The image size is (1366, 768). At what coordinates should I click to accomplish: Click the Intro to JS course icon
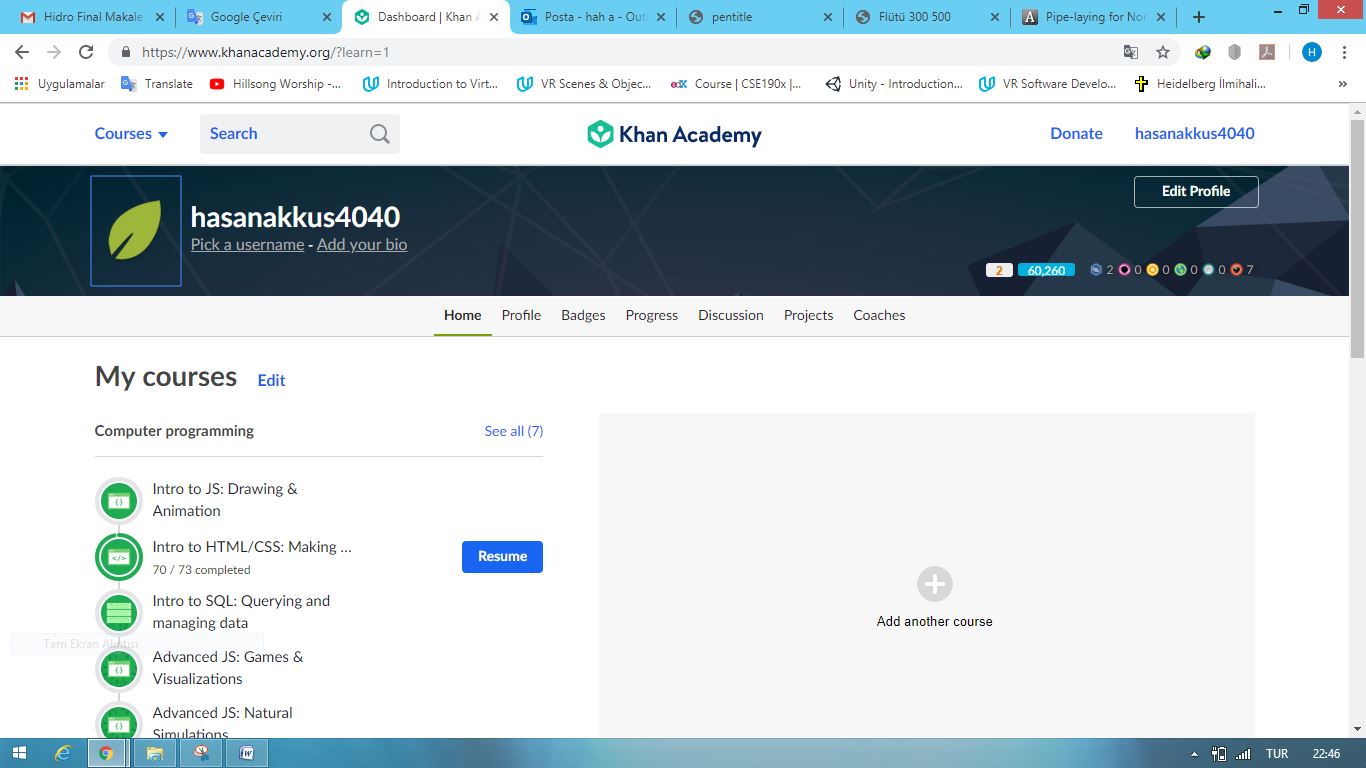(x=119, y=501)
